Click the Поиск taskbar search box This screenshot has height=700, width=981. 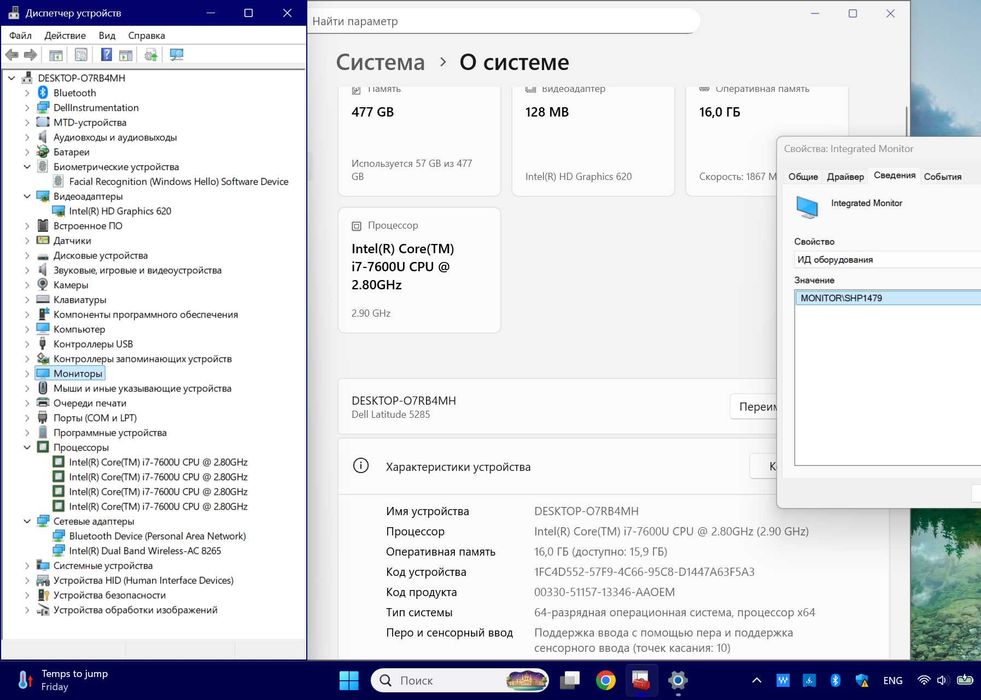click(x=460, y=680)
